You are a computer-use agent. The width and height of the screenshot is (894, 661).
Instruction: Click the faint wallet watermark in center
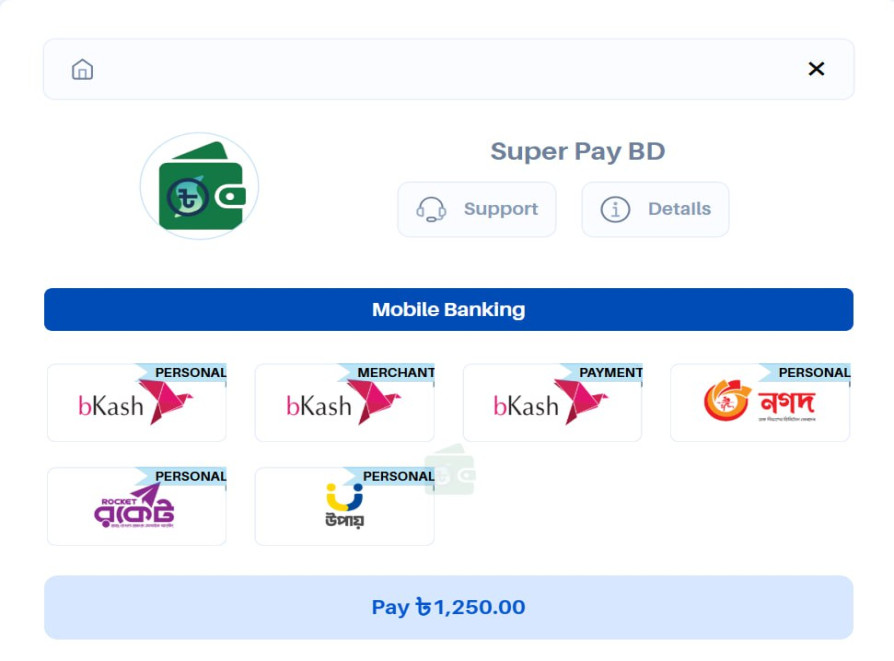[x=451, y=472]
